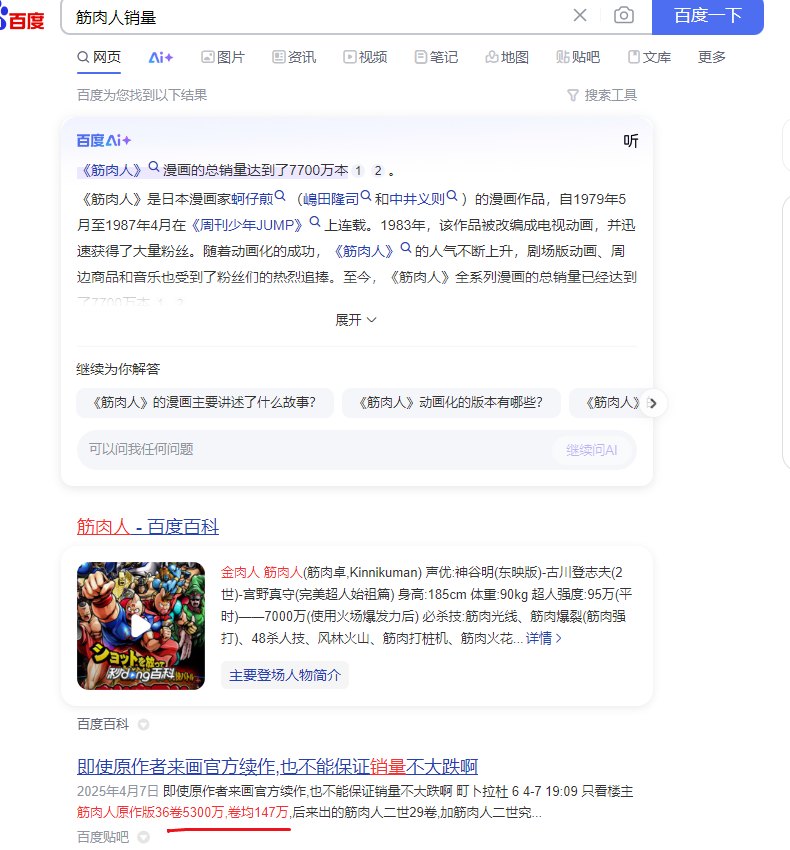Expand the AI answer with 展开
Image resolution: width=790 pixels, height=850 pixels.
pyautogui.click(x=356, y=320)
